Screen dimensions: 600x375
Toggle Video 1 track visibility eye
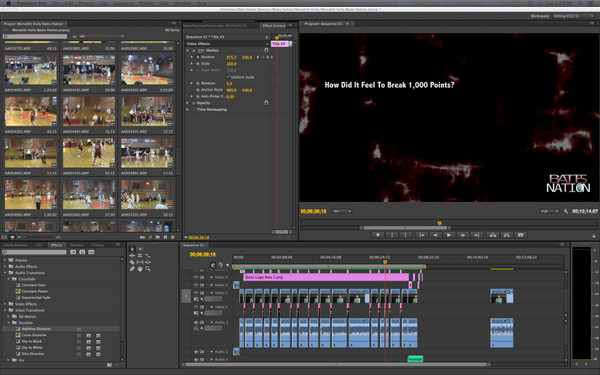196,307
